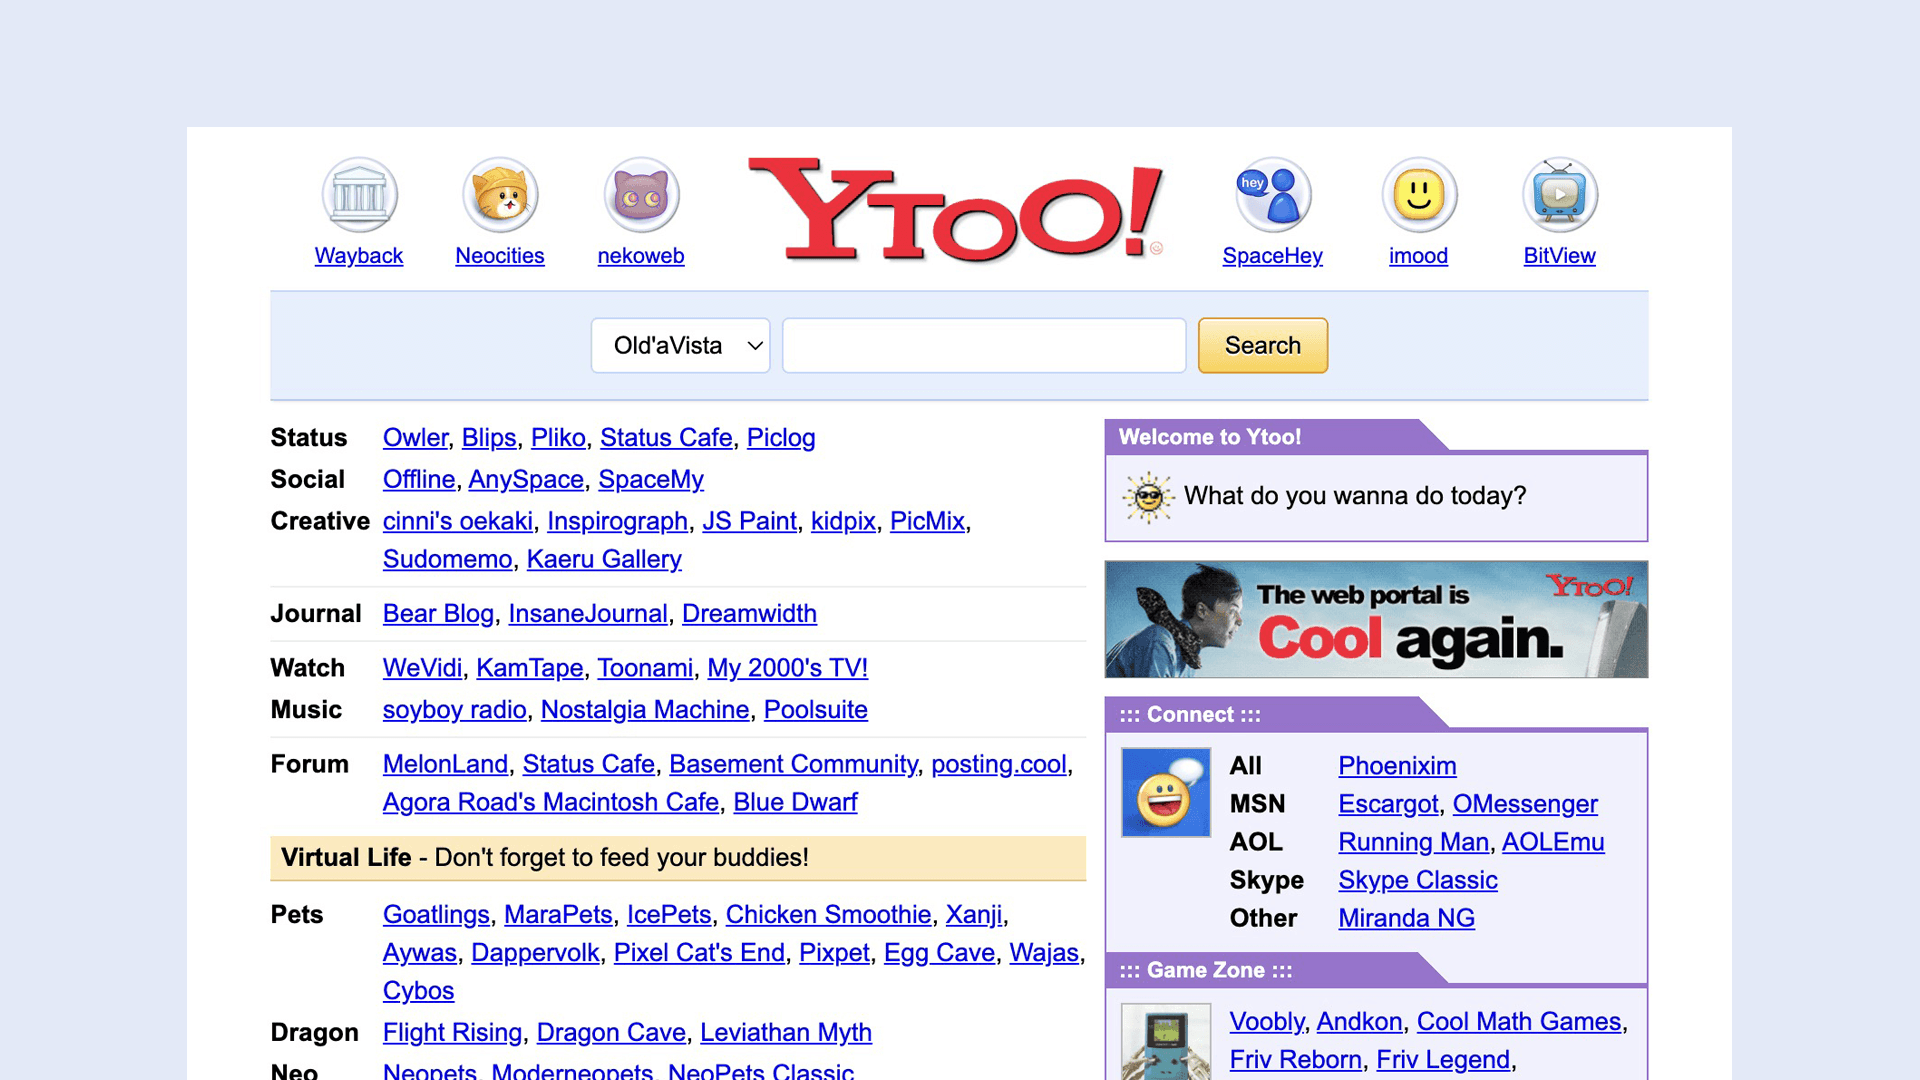Open SpaceHey via its chat bubble icon

click(x=1272, y=195)
